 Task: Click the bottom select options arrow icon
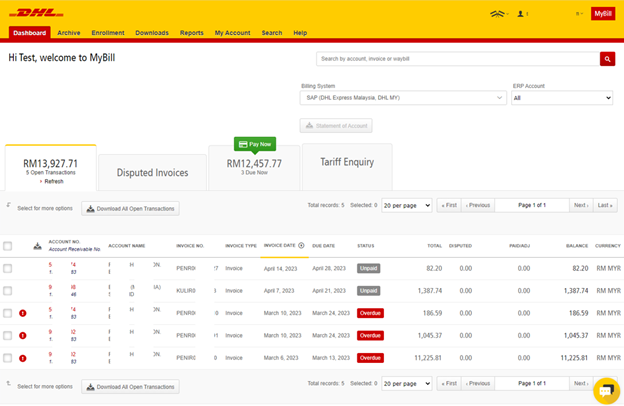pos(8,383)
